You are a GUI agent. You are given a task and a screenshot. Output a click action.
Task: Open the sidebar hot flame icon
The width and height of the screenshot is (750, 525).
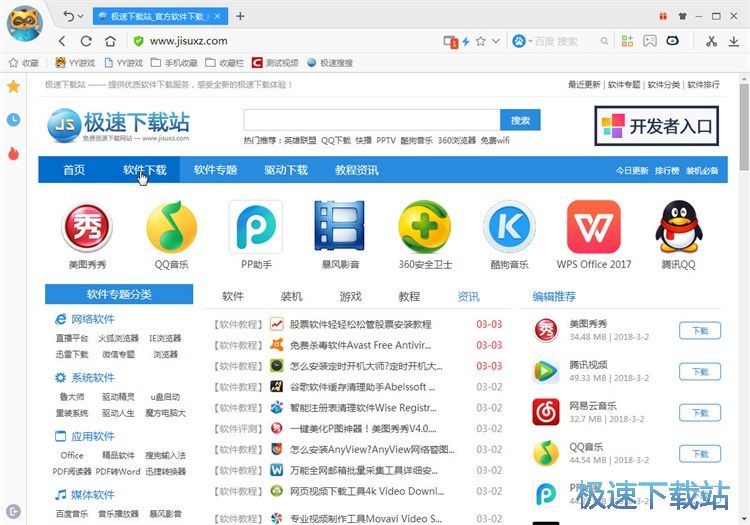tap(13, 153)
